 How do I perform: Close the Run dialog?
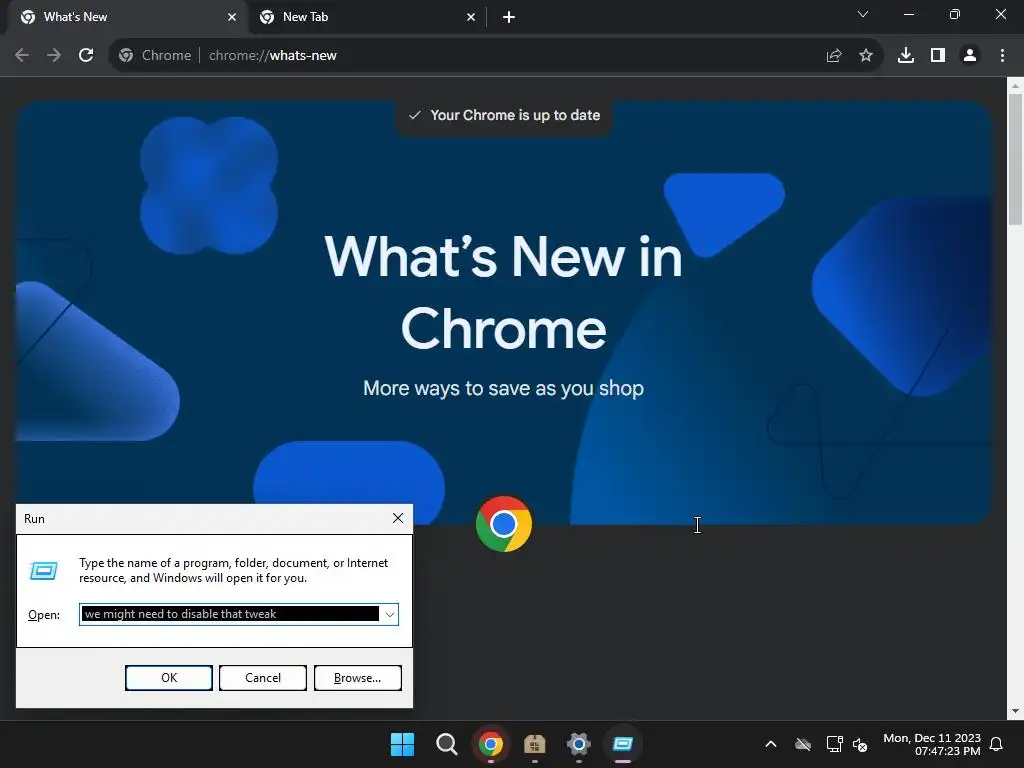click(398, 519)
